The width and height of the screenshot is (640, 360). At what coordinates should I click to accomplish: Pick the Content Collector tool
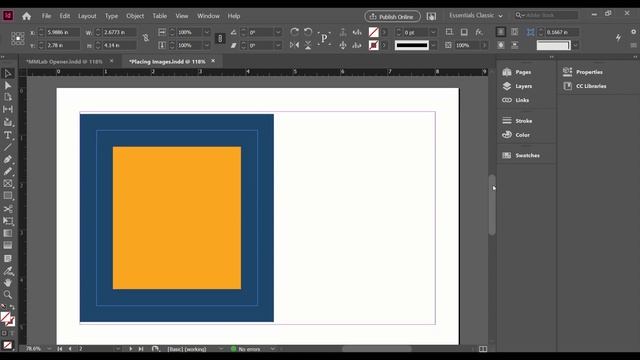click(7, 122)
